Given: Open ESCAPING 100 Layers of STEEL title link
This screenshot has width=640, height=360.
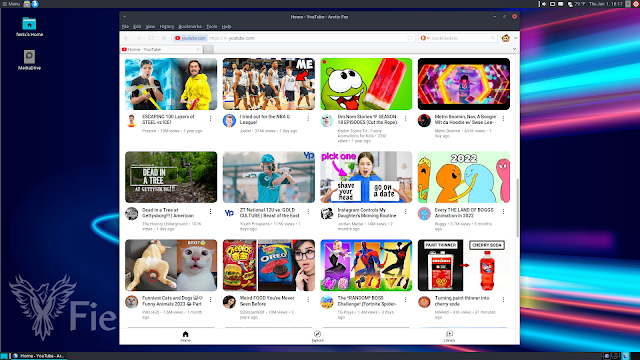Looking at the screenshot, I should click(168, 119).
